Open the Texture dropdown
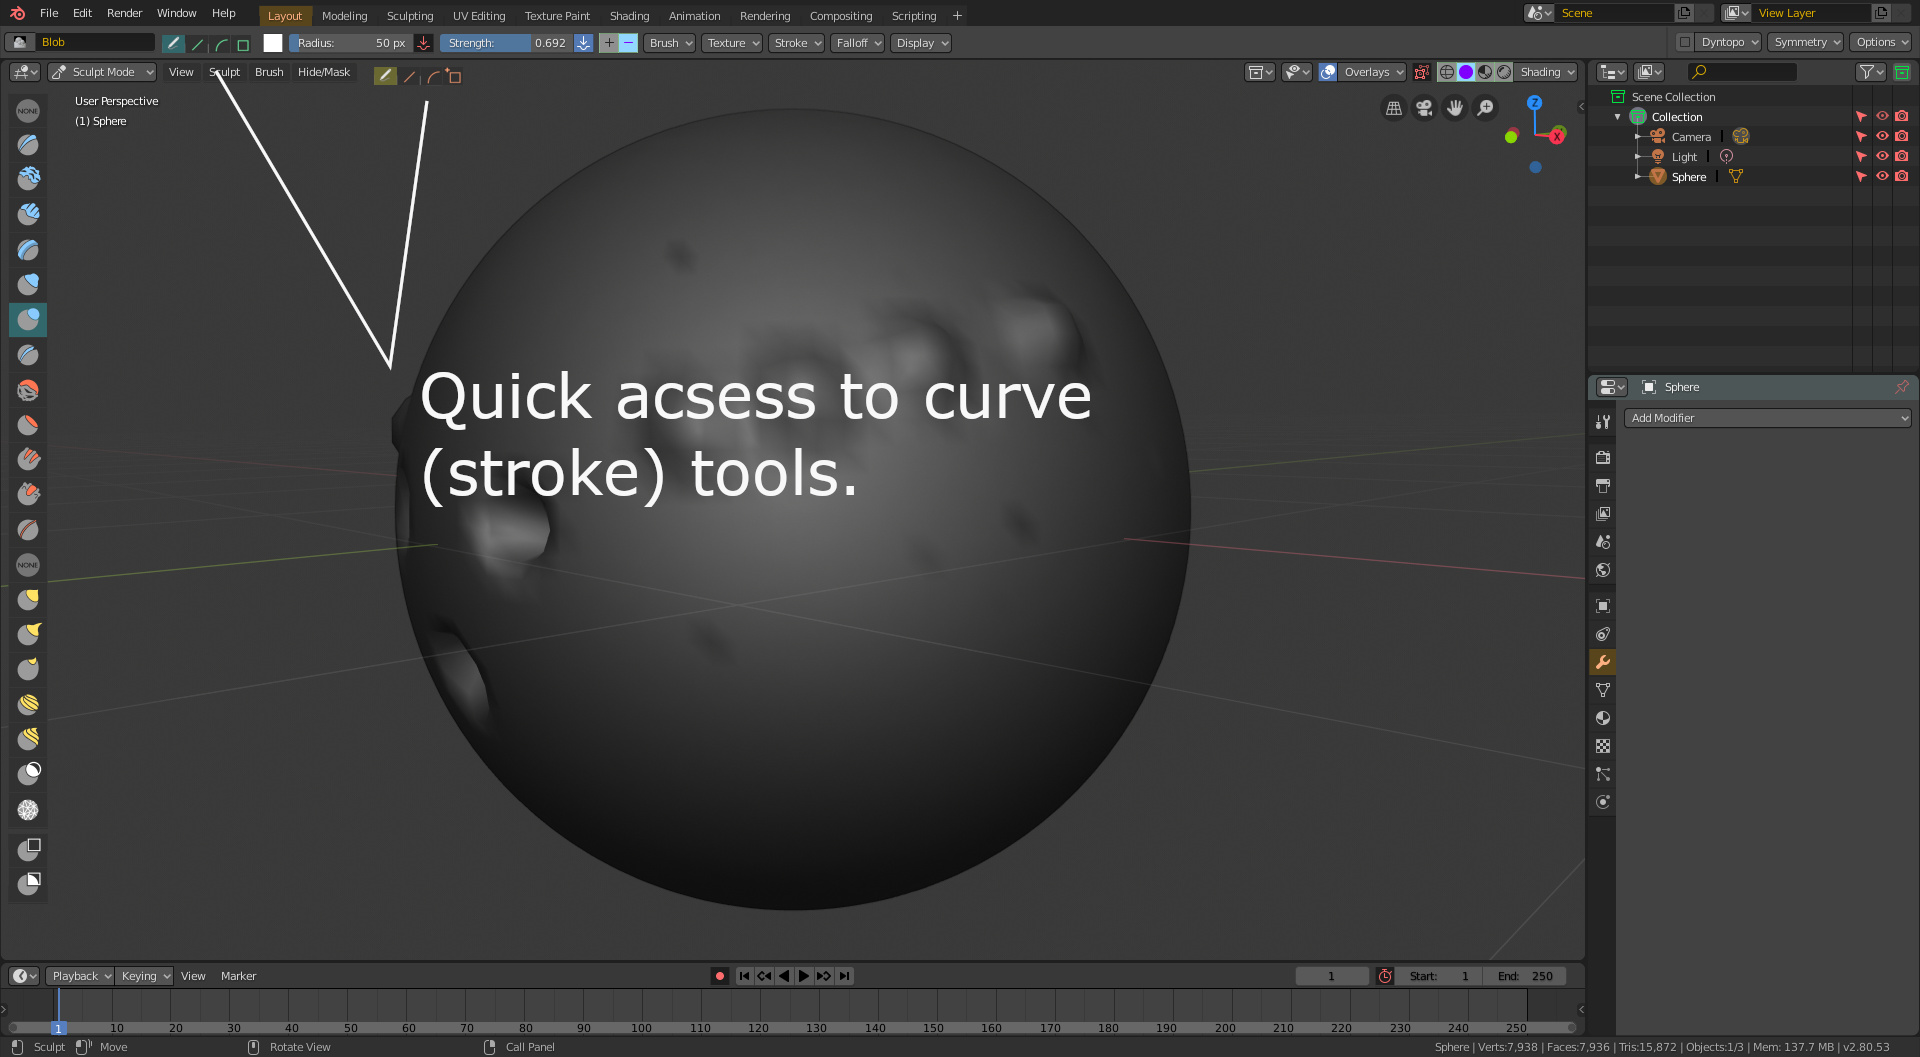 pyautogui.click(x=732, y=43)
